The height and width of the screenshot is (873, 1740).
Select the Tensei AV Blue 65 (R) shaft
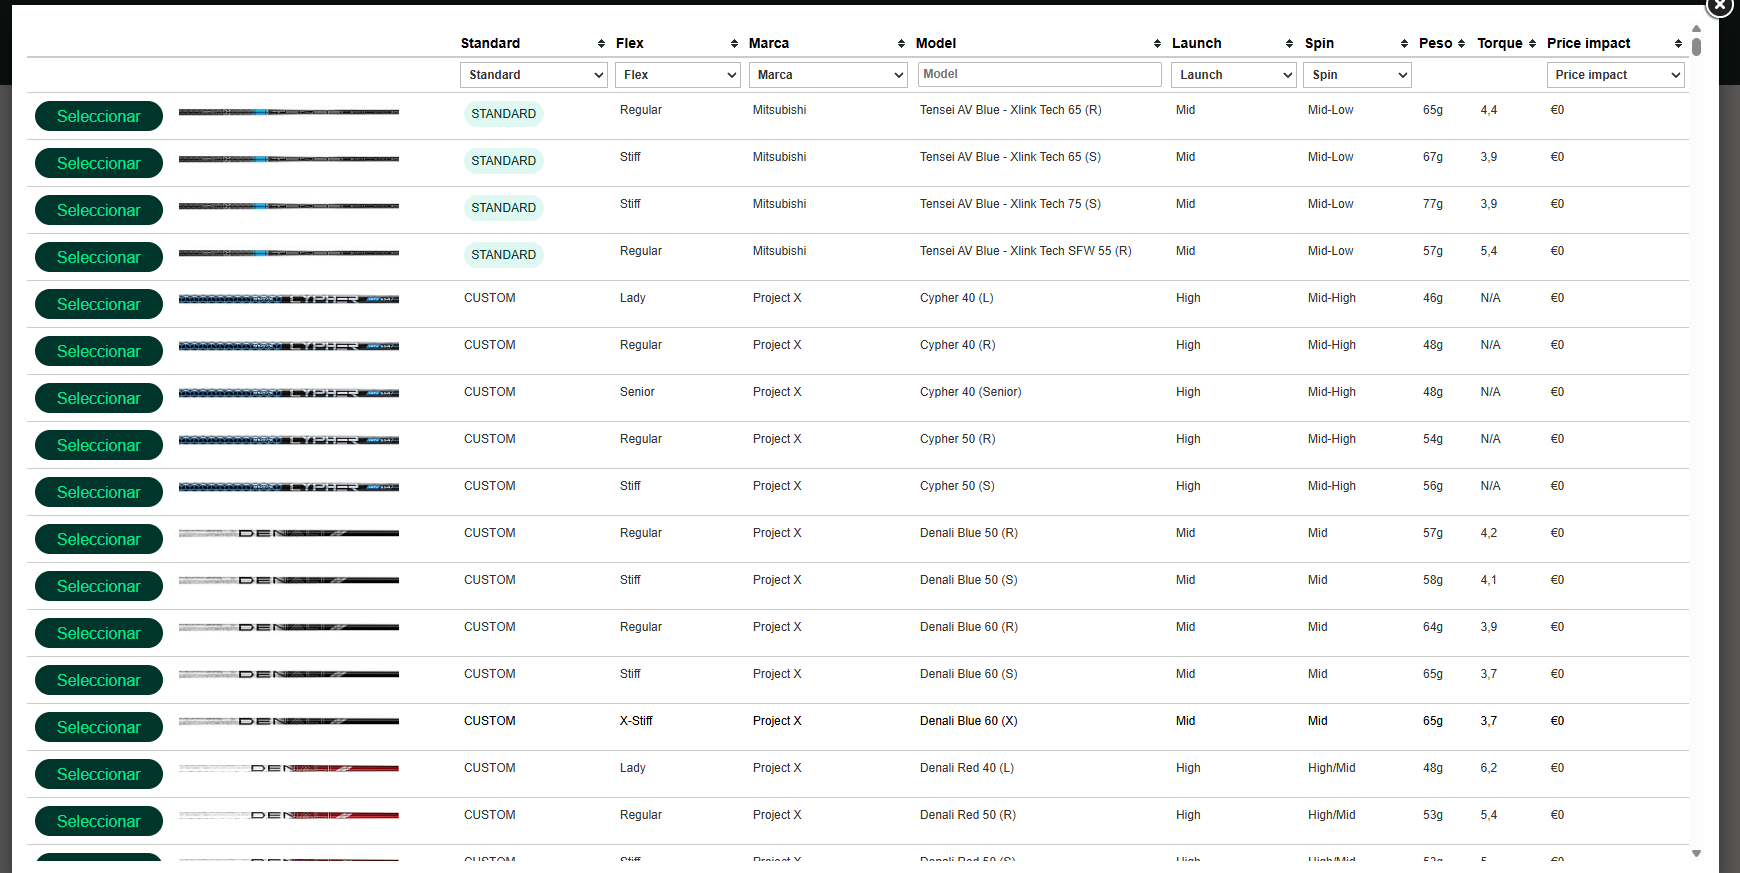[x=98, y=116]
